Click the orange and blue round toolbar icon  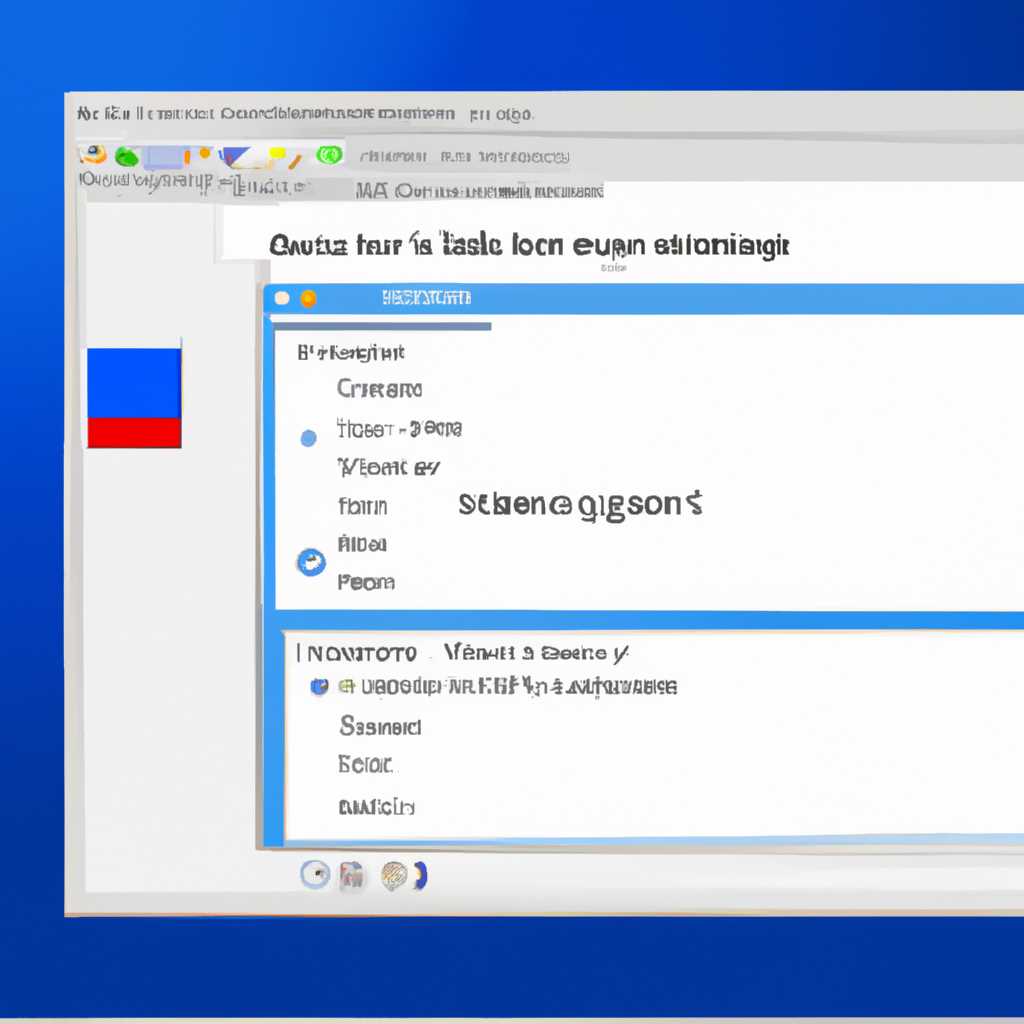[x=93, y=154]
